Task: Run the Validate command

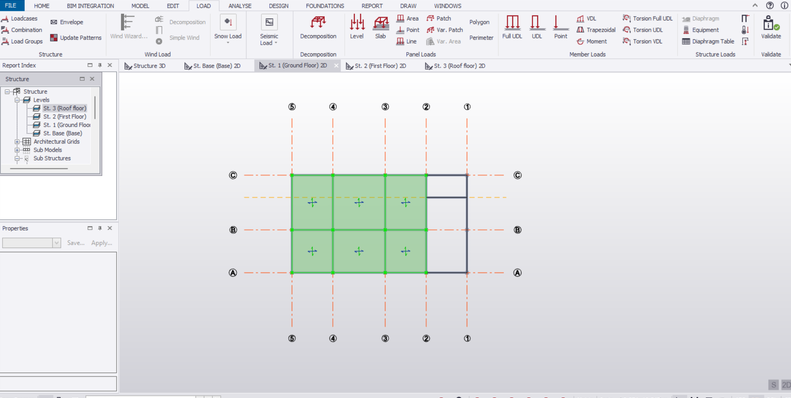Action: pyautogui.click(x=771, y=28)
